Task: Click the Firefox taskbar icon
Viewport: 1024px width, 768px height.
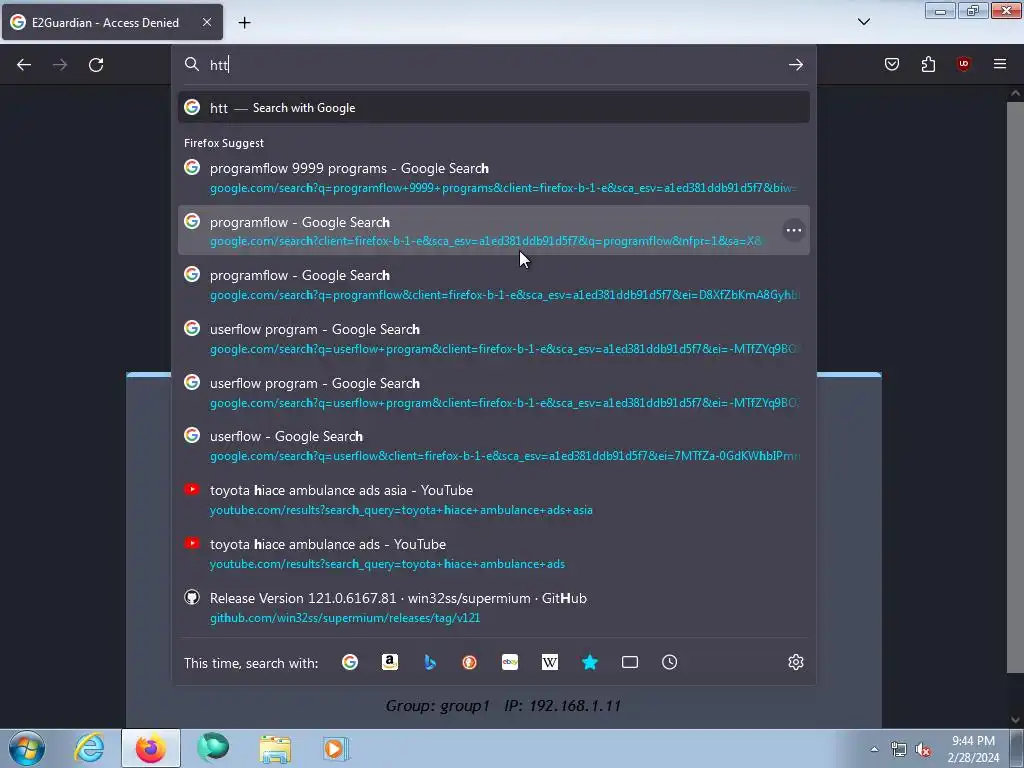Action: coord(151,748)
